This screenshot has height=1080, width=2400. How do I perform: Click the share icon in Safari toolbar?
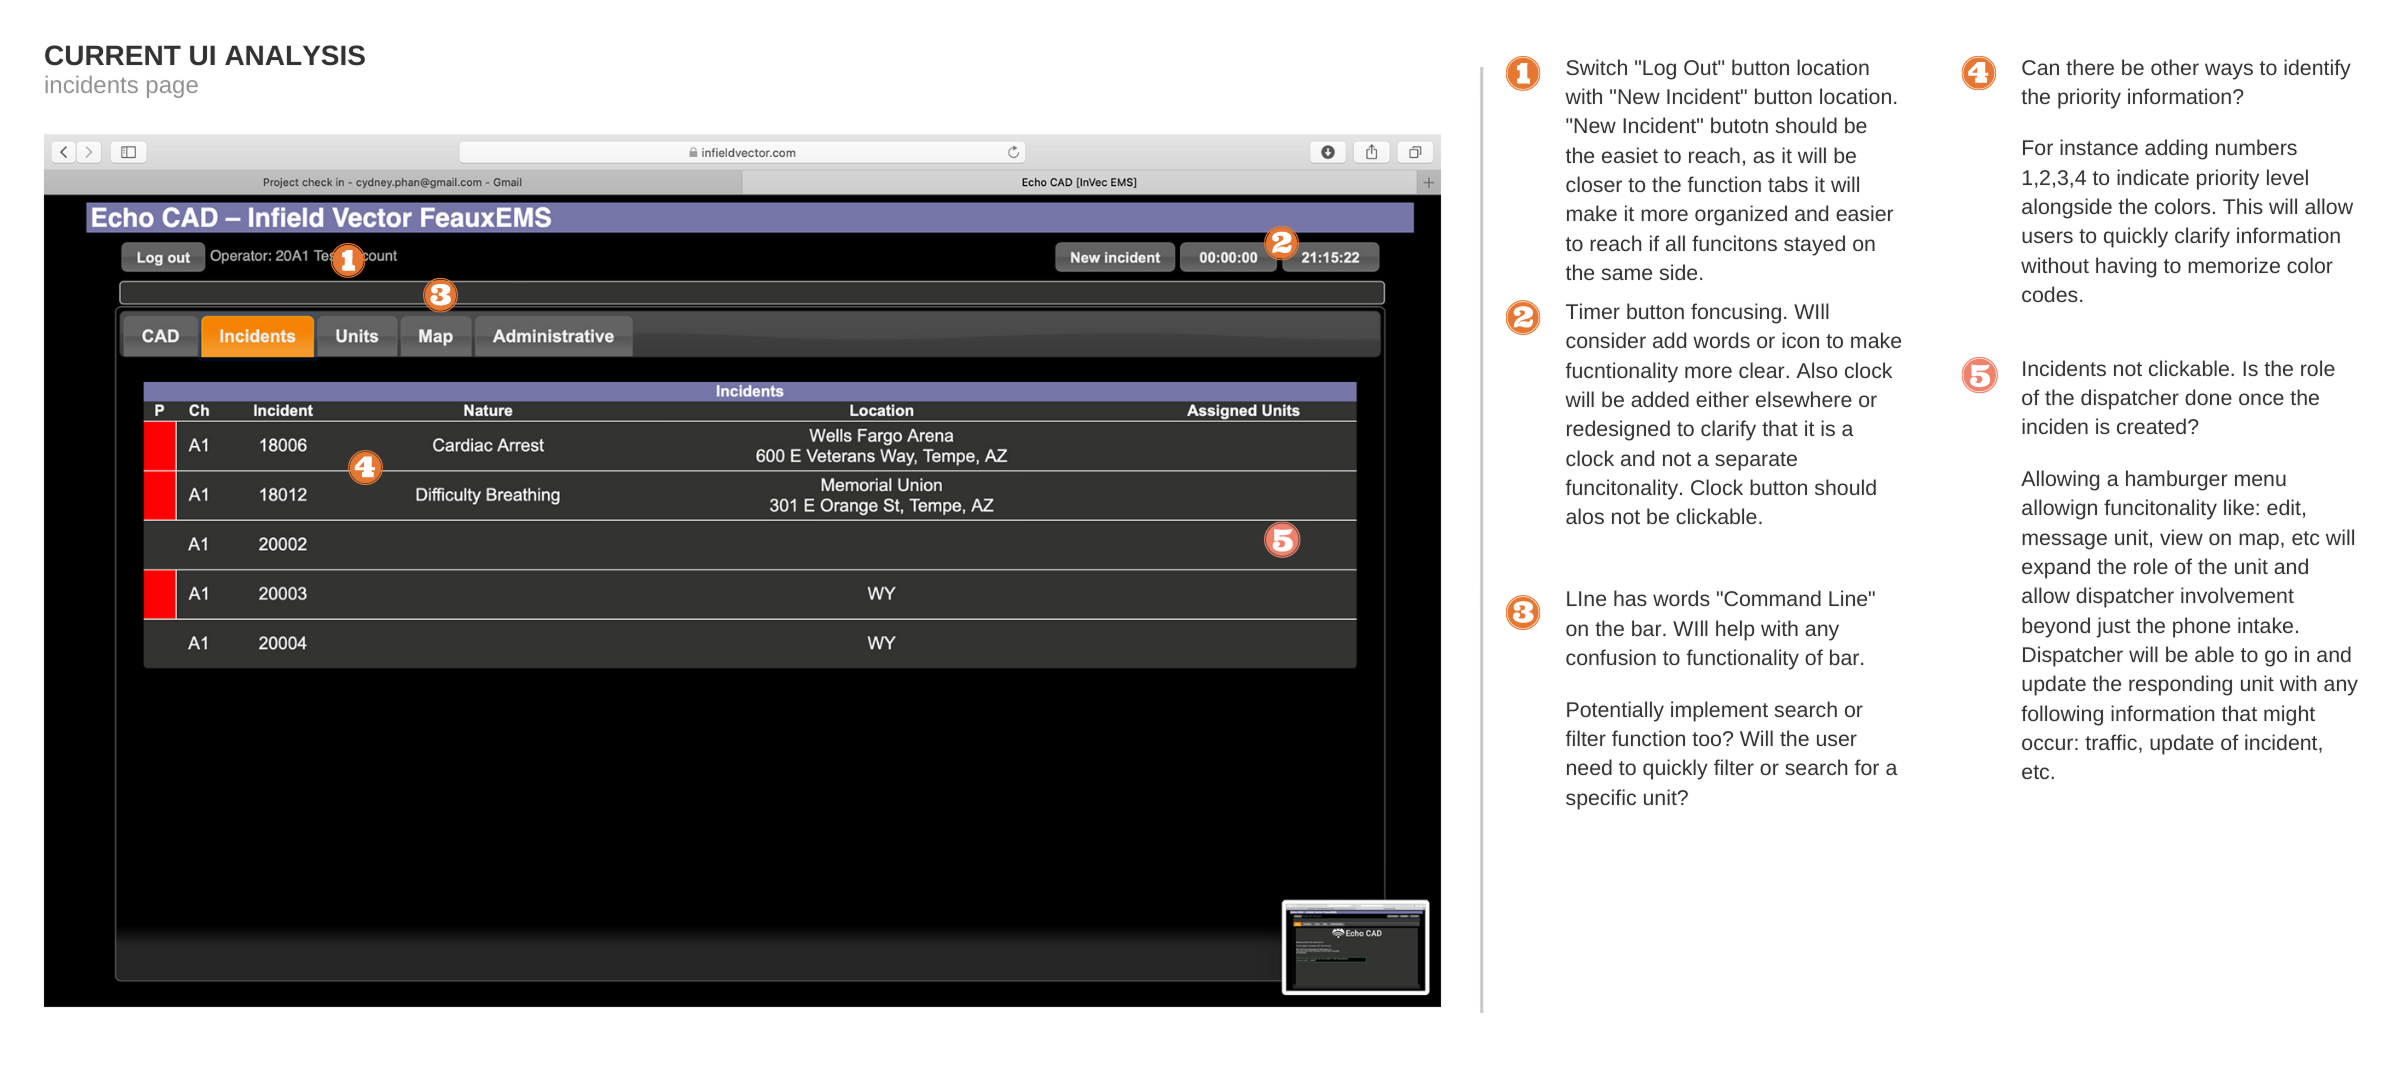[1371, 152]
